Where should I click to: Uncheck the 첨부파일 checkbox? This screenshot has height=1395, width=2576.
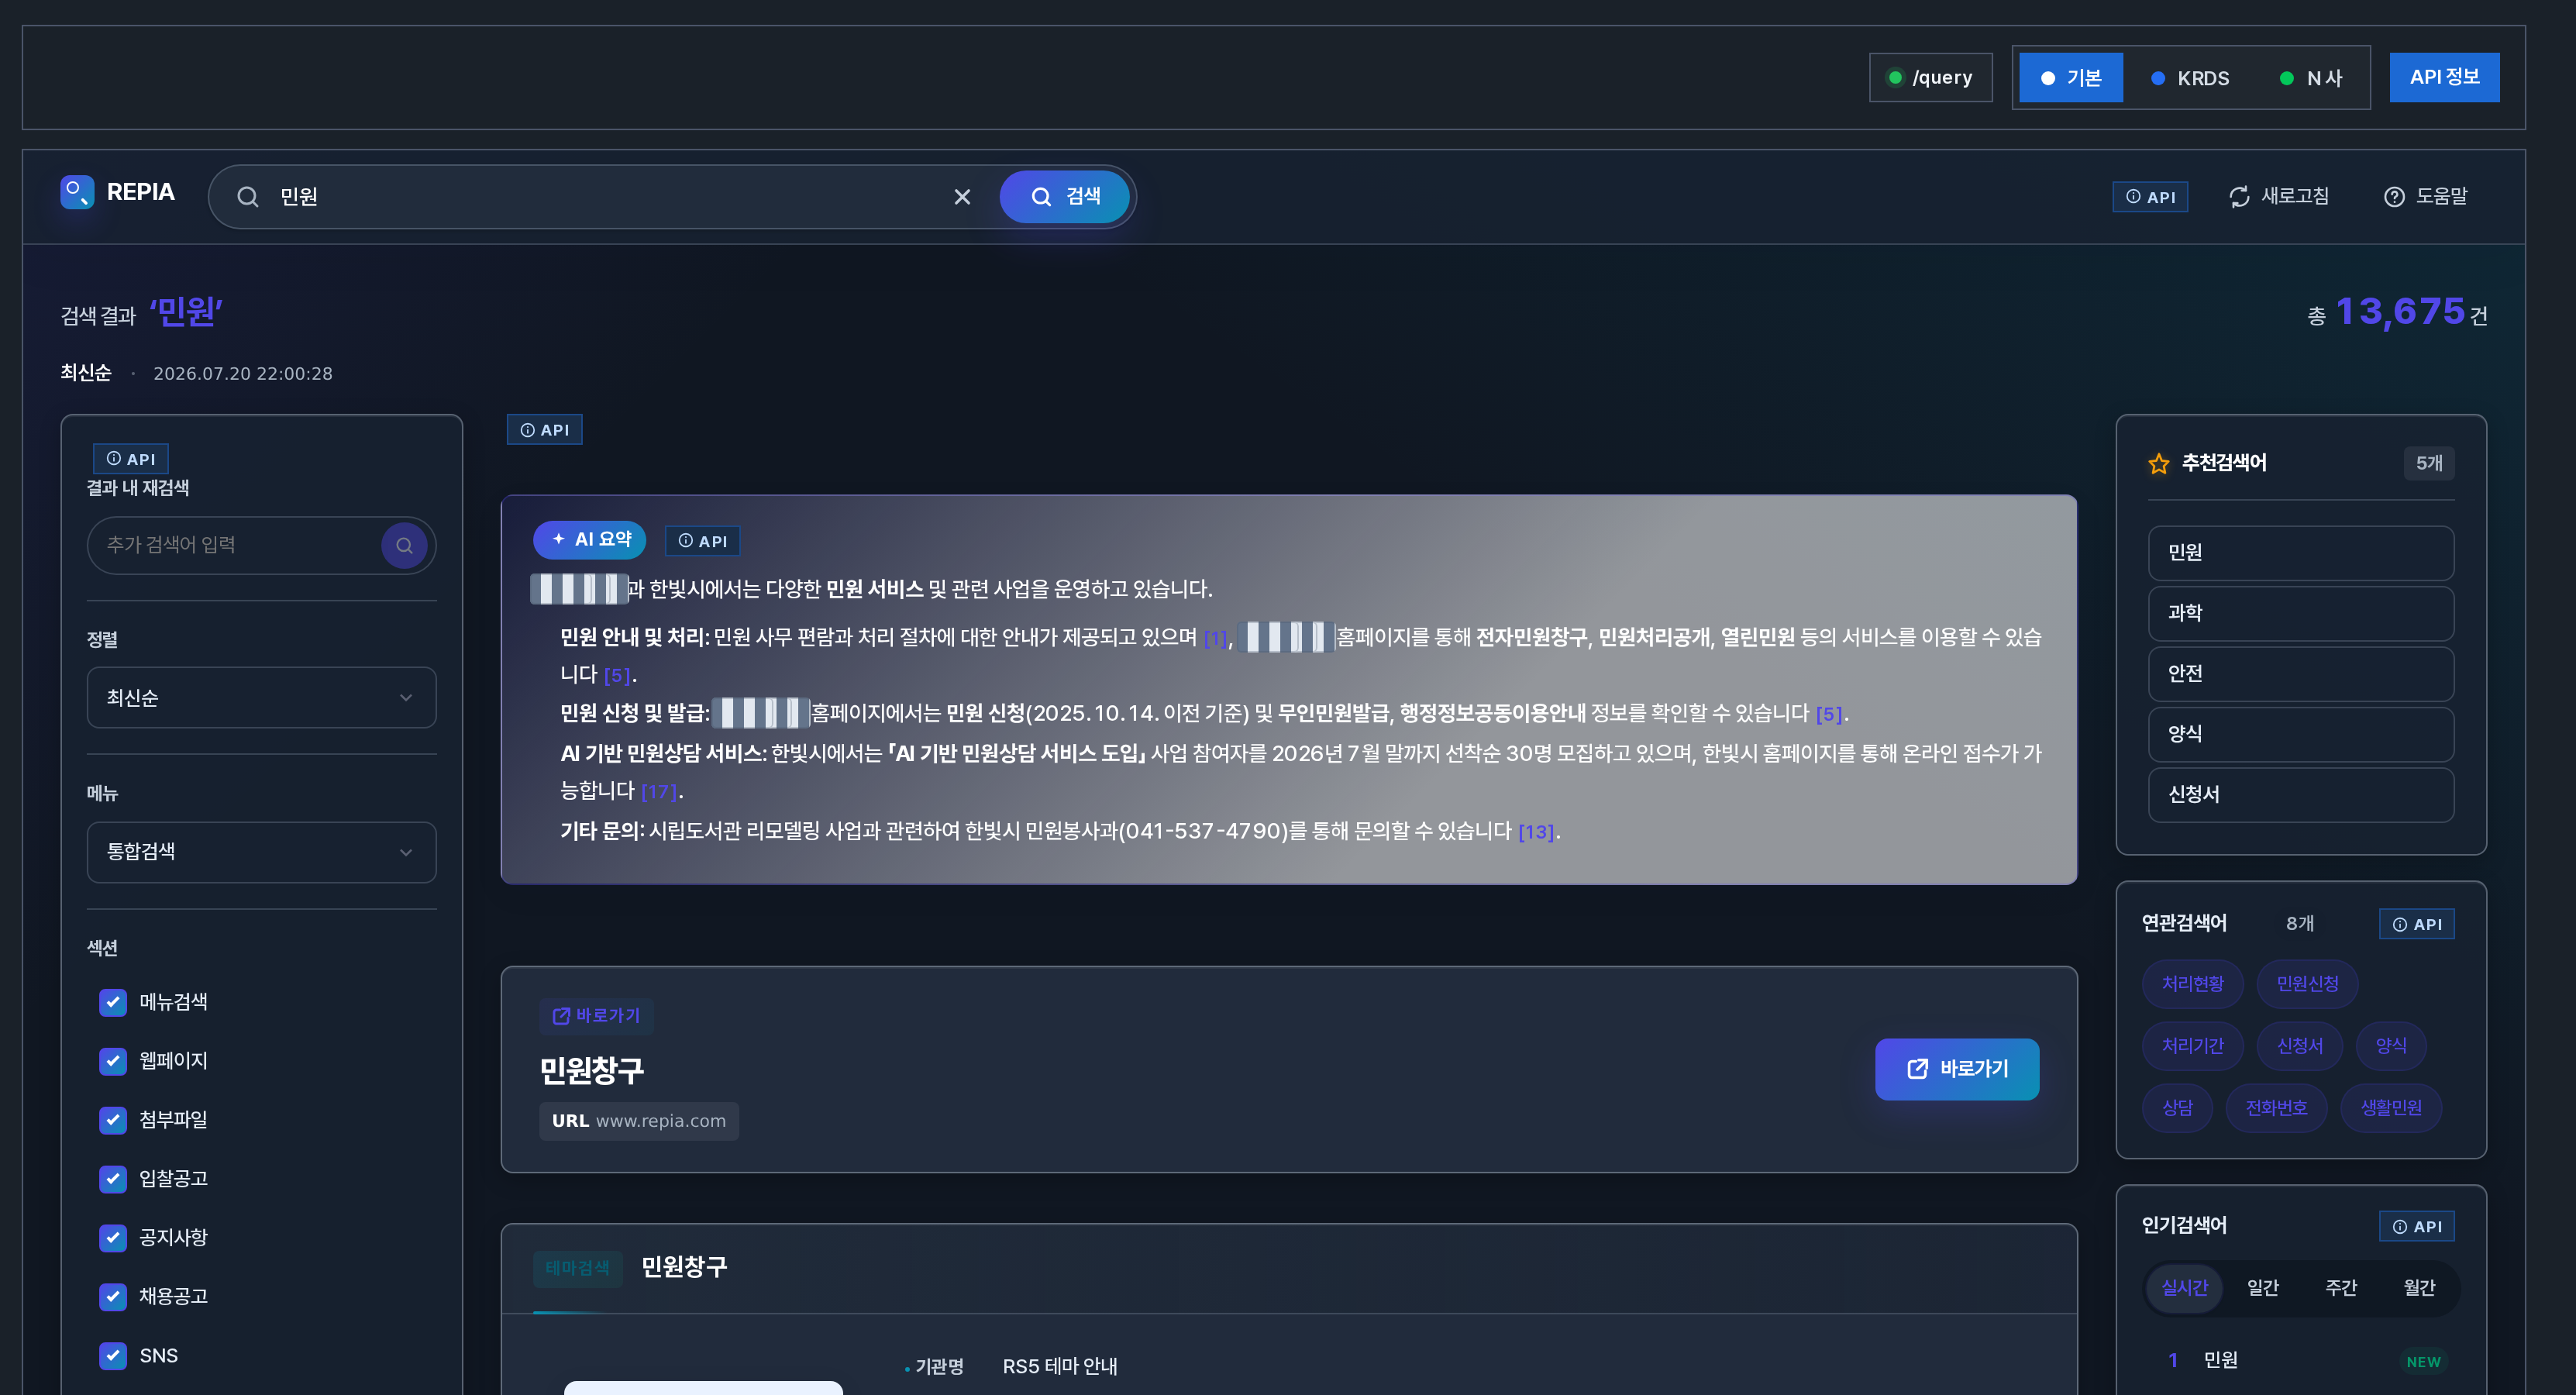pos(113,1120)
